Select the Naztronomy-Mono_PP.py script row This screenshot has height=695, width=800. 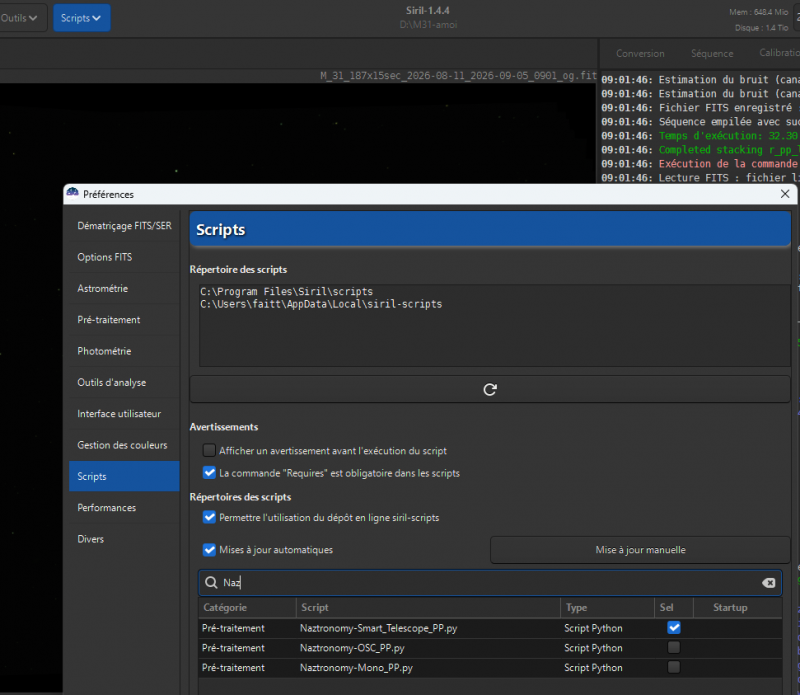coord(490,667)
